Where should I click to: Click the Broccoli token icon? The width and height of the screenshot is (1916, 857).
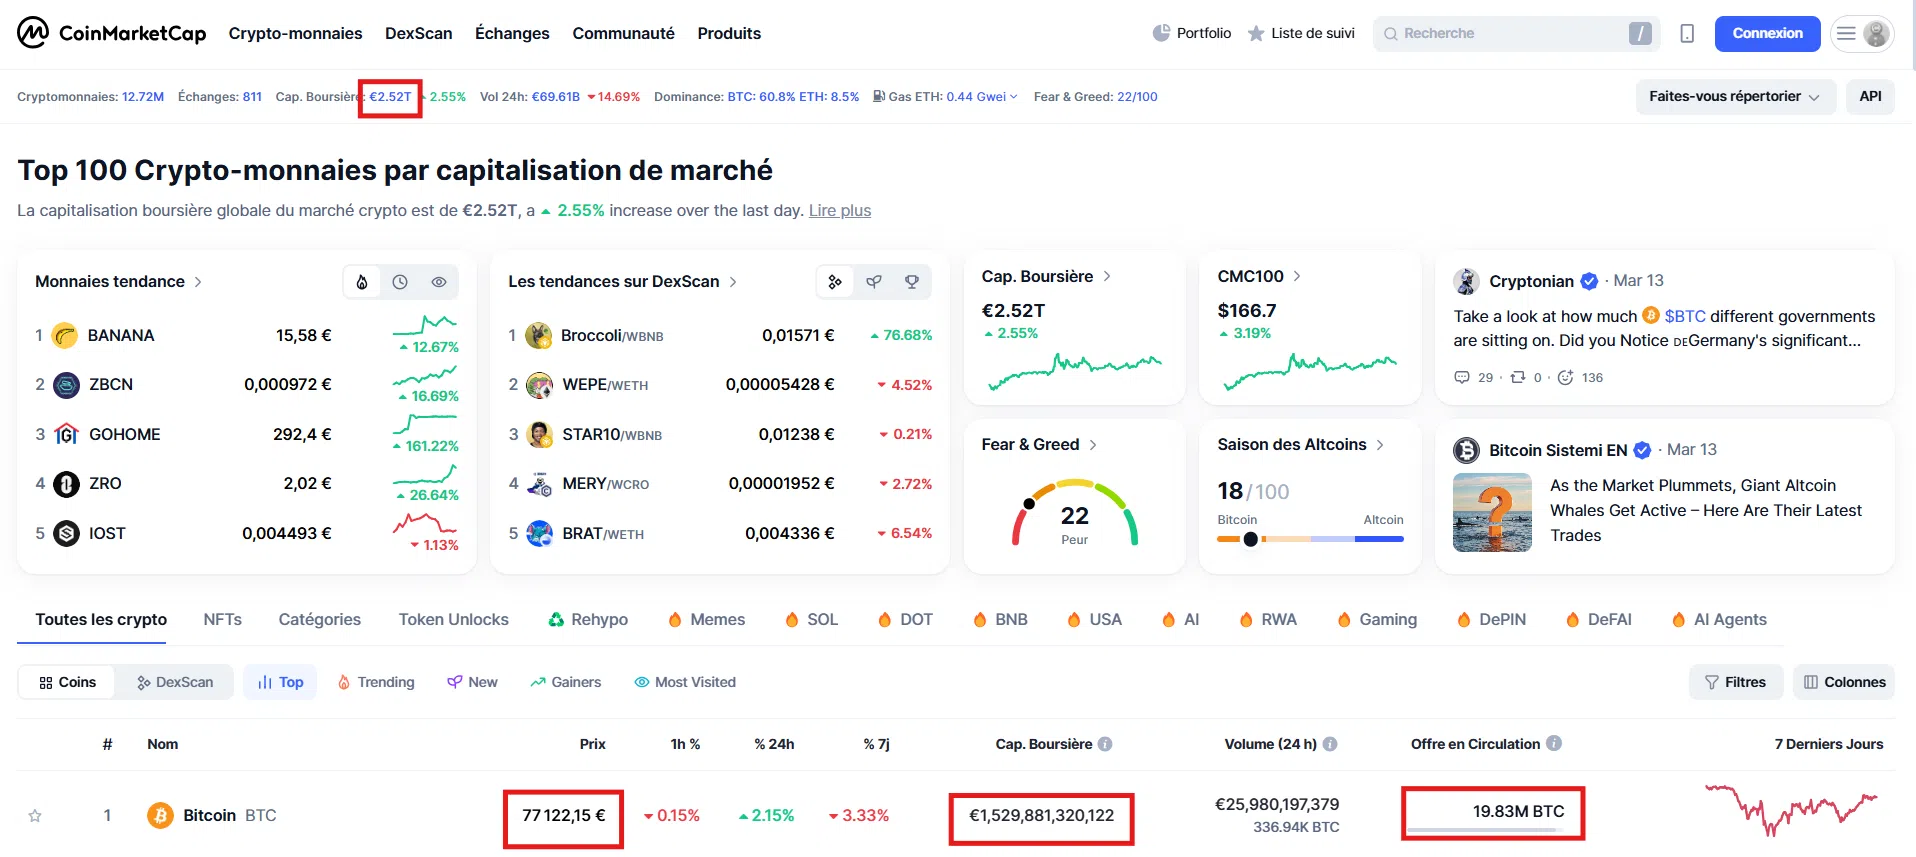coord(539,335)
